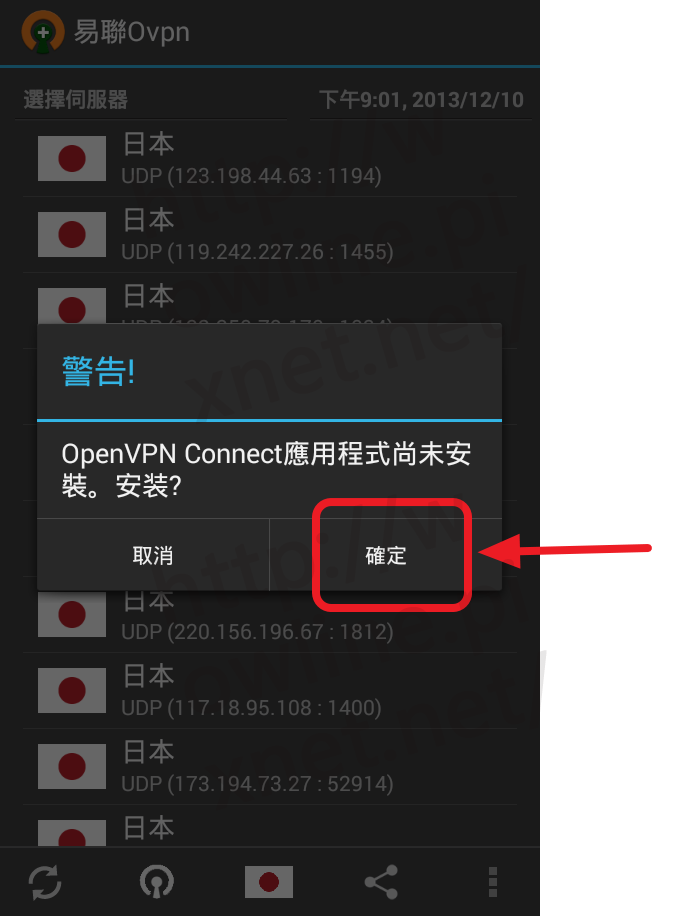Tap Japan flag beside 123.198.44.63 server
Screen dimensions: 676x916
click(72, 158)
